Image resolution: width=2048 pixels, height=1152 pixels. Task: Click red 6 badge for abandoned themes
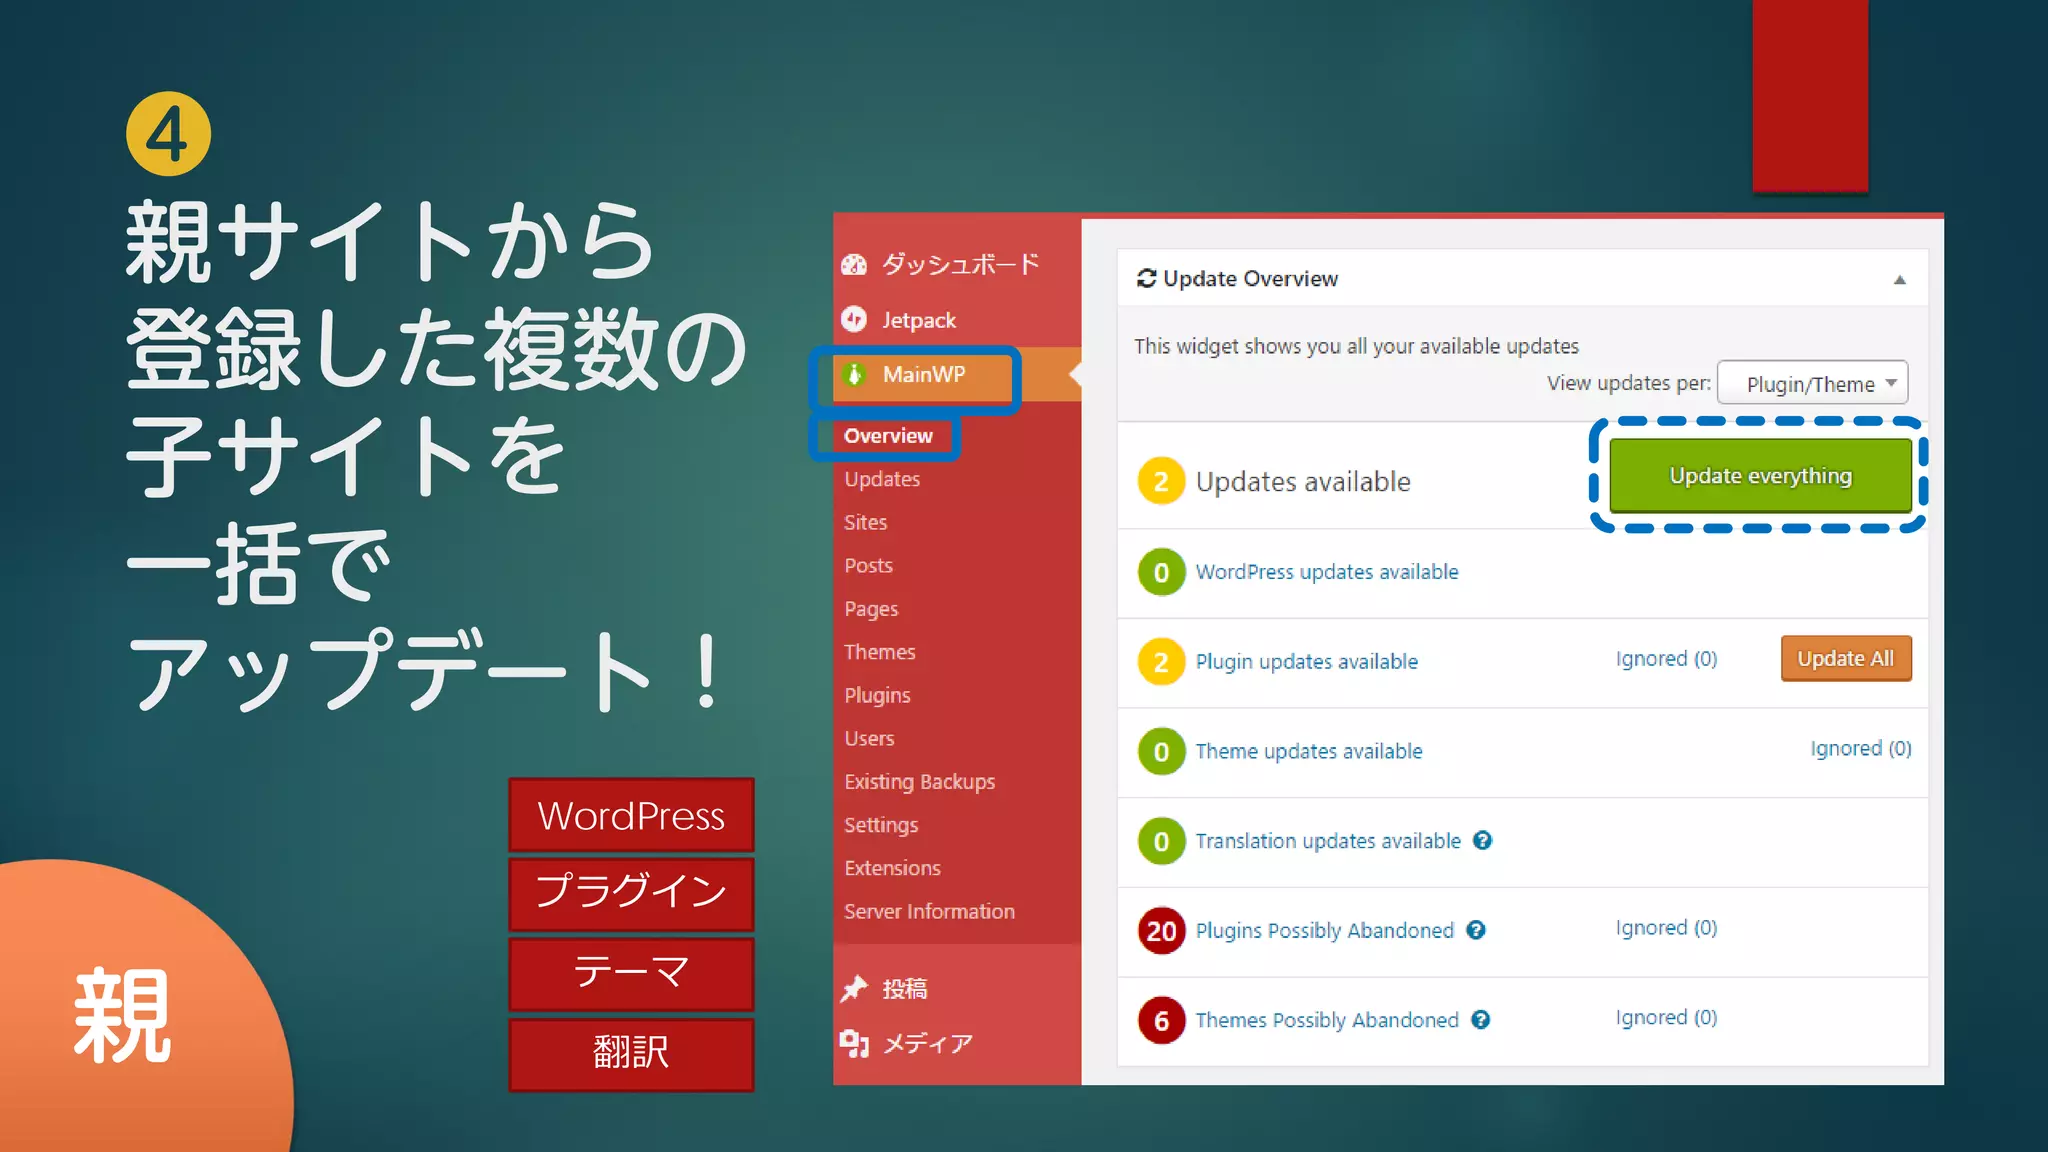pyautogui.click(x=1161, y=1020)
